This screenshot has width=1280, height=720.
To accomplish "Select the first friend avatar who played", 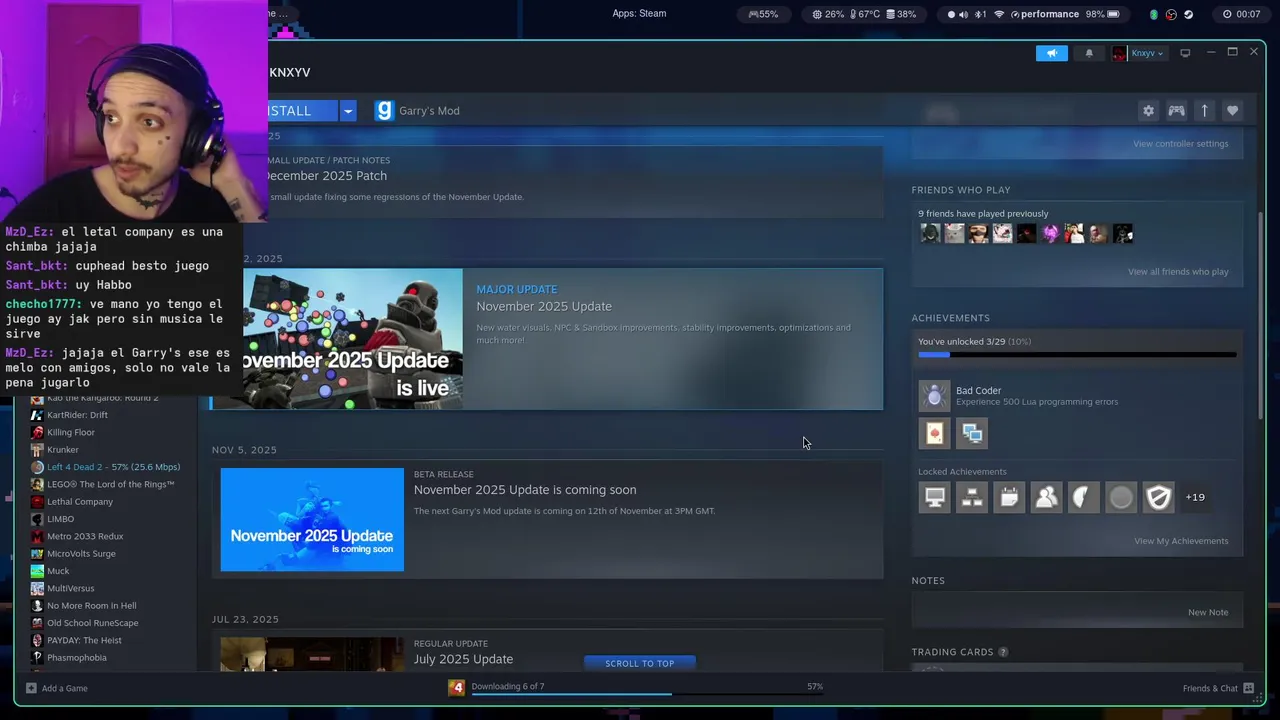I will coord(930,234).
